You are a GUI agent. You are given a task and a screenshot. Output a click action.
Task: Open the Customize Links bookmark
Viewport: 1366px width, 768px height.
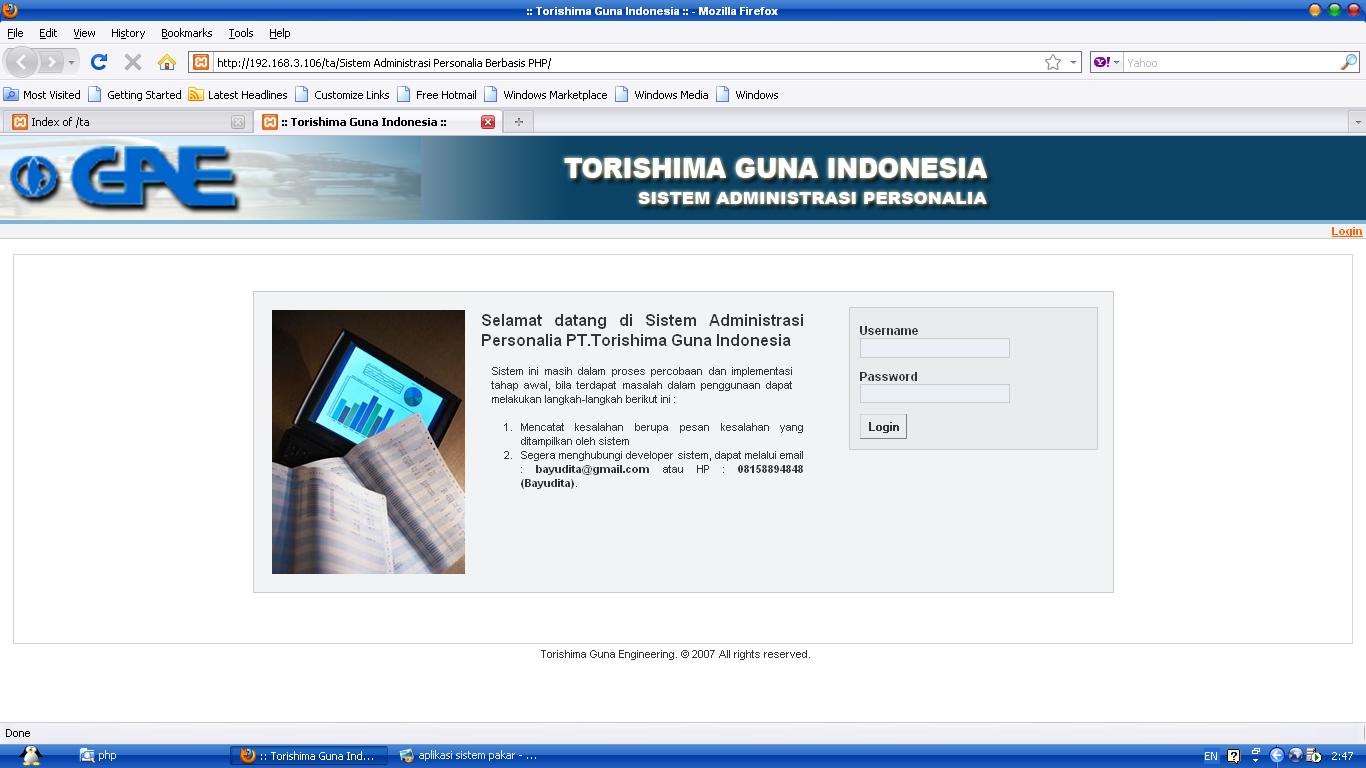tap(342, 95)
